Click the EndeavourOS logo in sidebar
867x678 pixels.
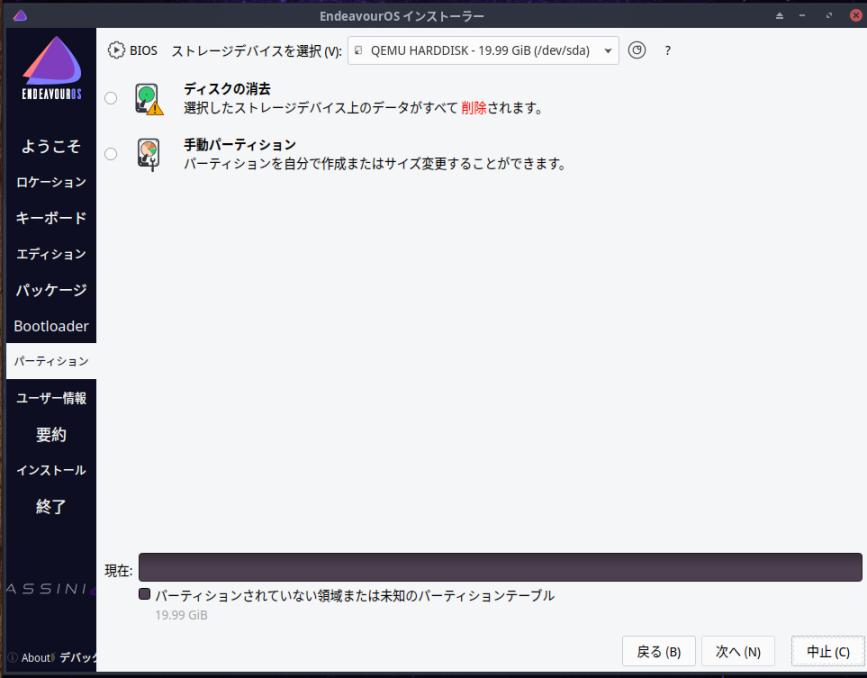(x=52, y=68)
